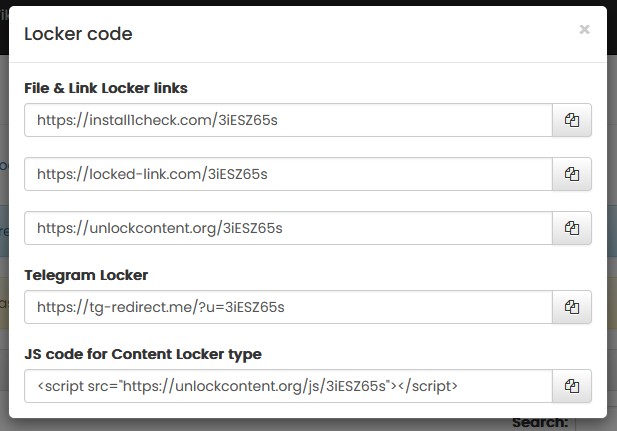Image resolution: width=617 pixels, height=431 pixels.
Task: Focus the install1check.com link field
Action: point(288,120)
